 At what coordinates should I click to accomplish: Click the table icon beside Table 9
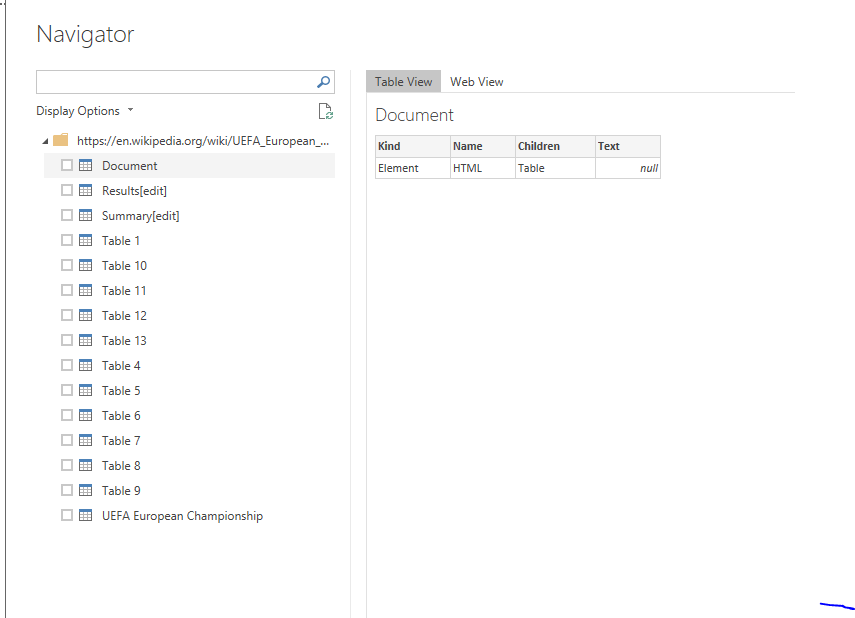click(x=86, y=490)
